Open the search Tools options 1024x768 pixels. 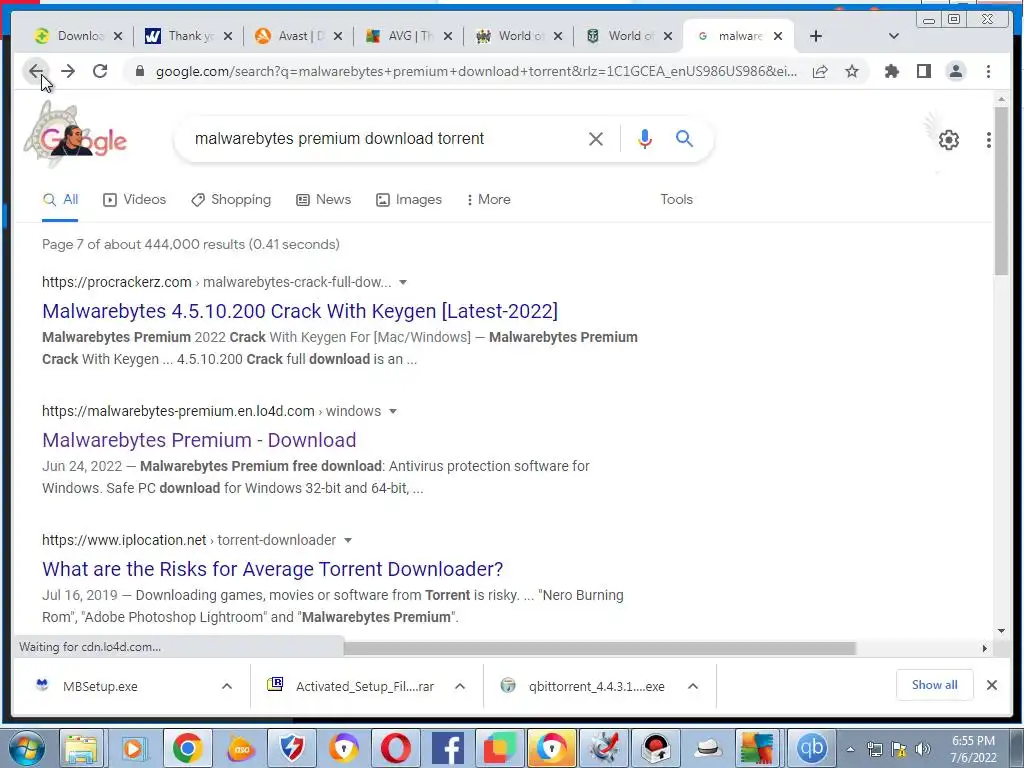tap(676, 199)
